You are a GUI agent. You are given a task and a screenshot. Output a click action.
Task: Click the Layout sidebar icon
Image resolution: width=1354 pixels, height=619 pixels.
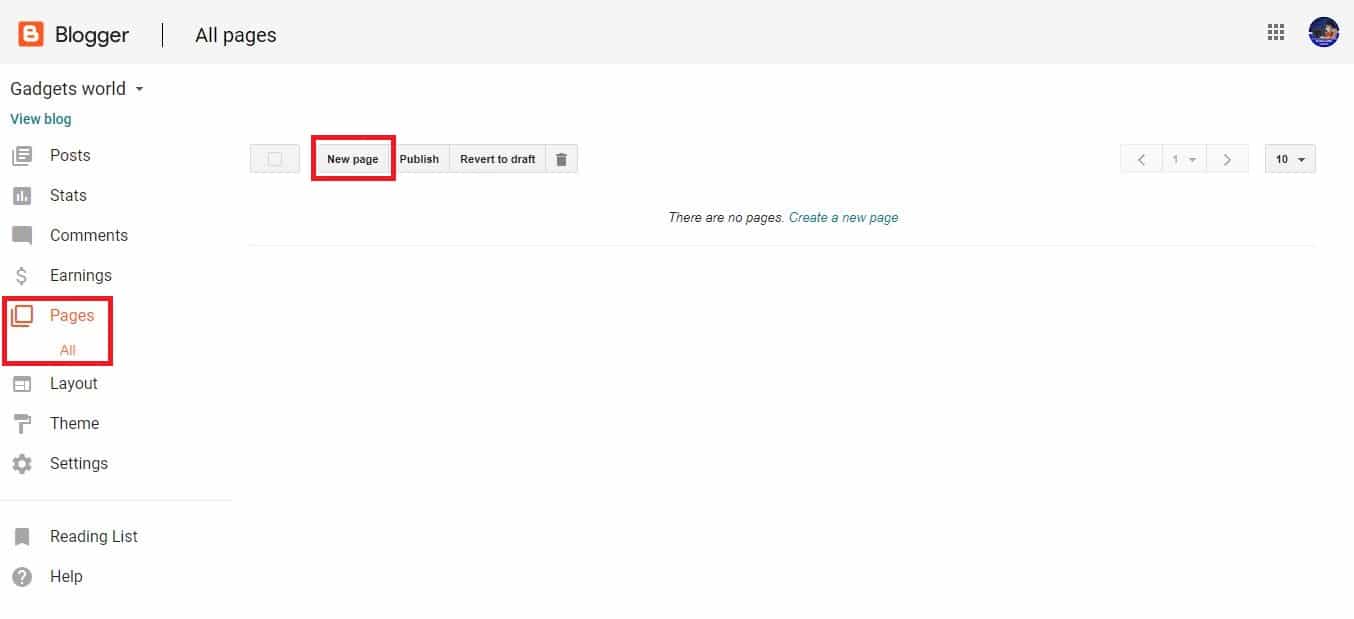[21, 384]
